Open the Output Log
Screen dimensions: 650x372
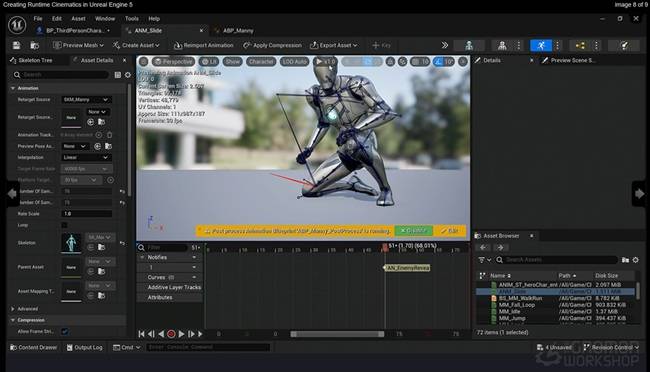tap(85, 348)
